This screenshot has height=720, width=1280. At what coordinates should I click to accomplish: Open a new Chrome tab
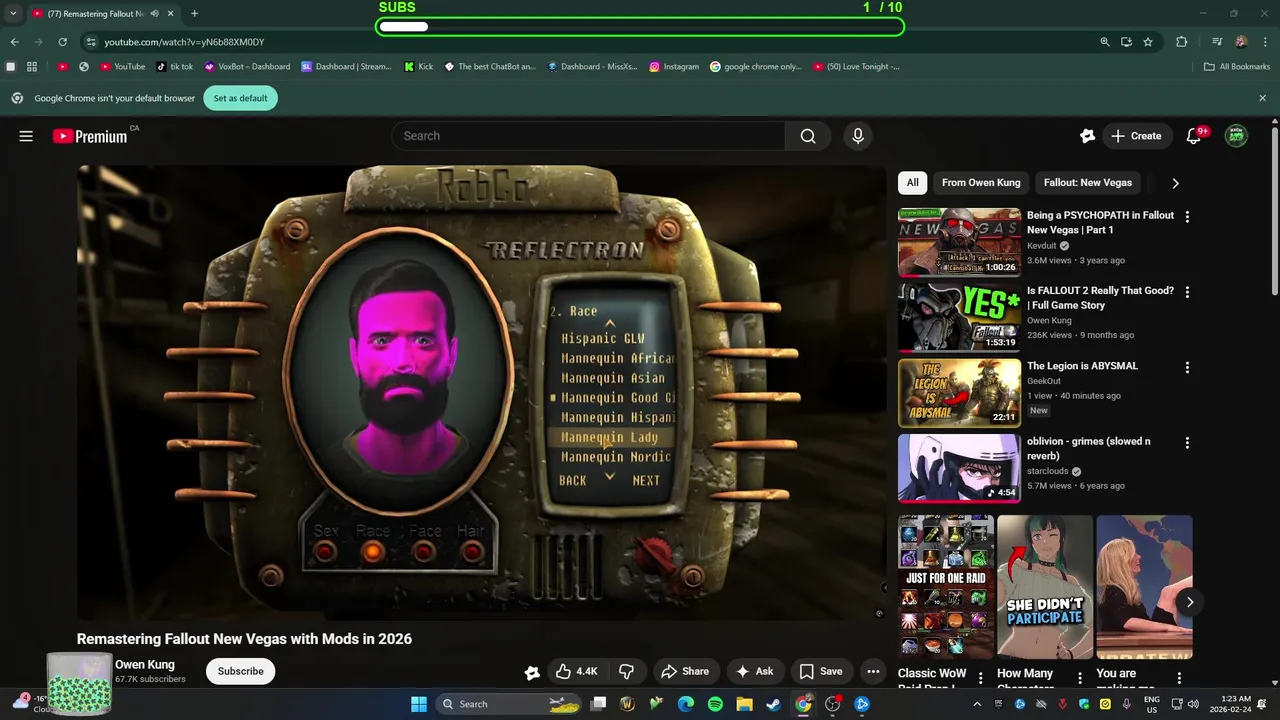[x=194, y=14]
